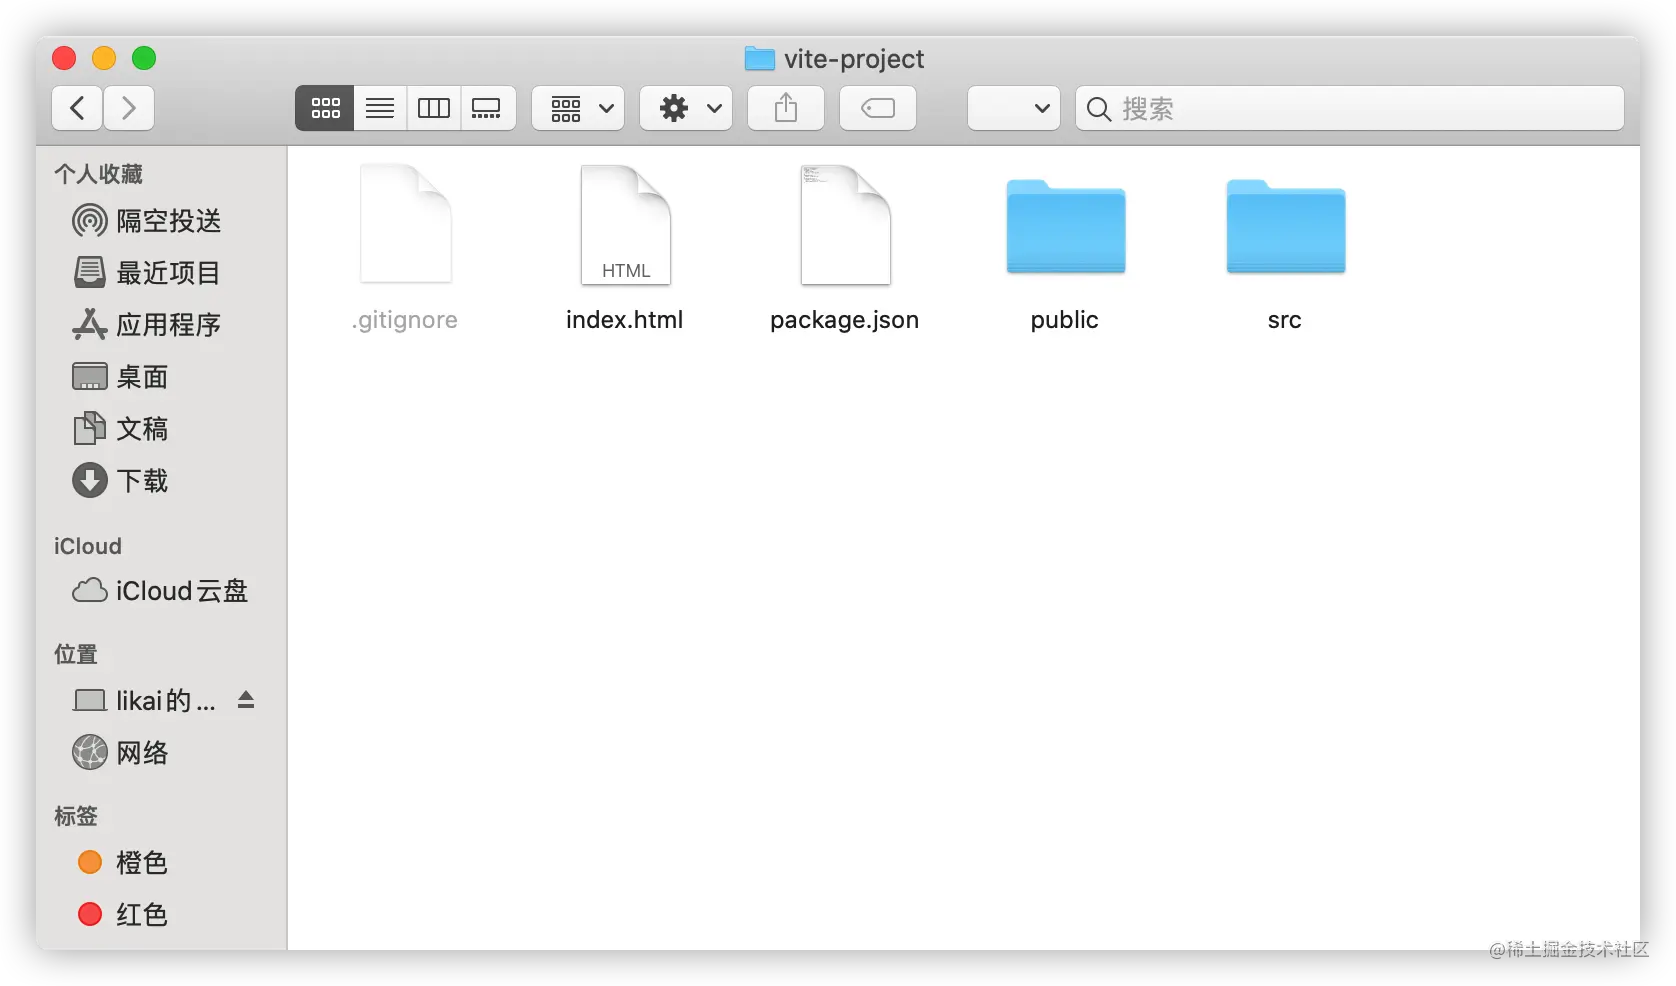Click into the 搜索 search field
Image resolution: width=1676 pixels, height=986 pixels.
coord(1350,108)
